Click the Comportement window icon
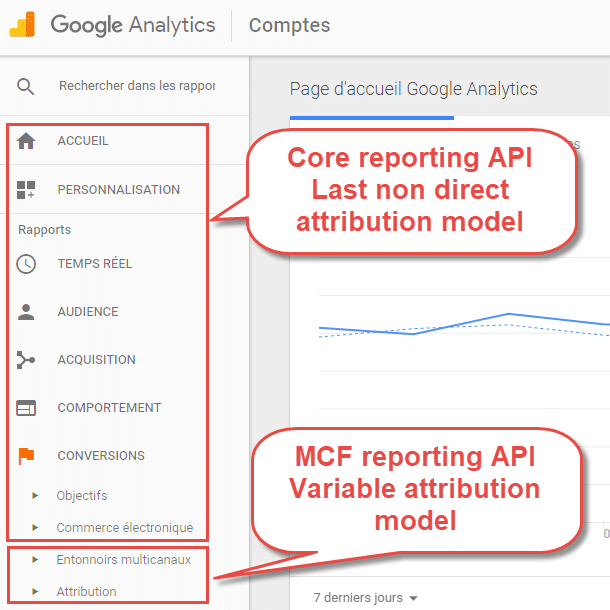610x610 pixels. point(26,408)
